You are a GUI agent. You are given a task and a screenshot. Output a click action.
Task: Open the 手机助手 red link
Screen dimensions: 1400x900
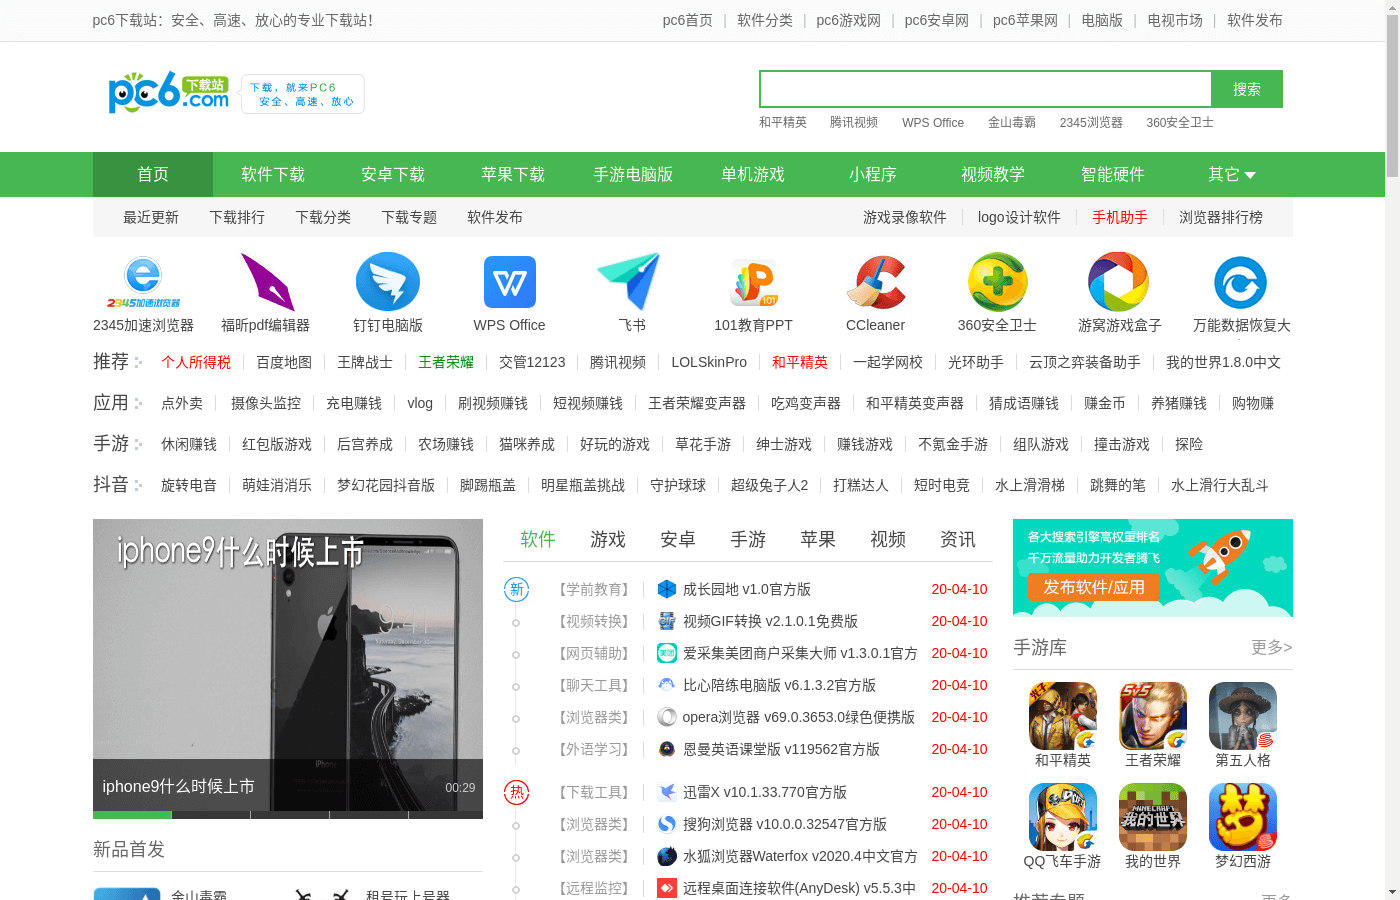[x=1120, y=217]
